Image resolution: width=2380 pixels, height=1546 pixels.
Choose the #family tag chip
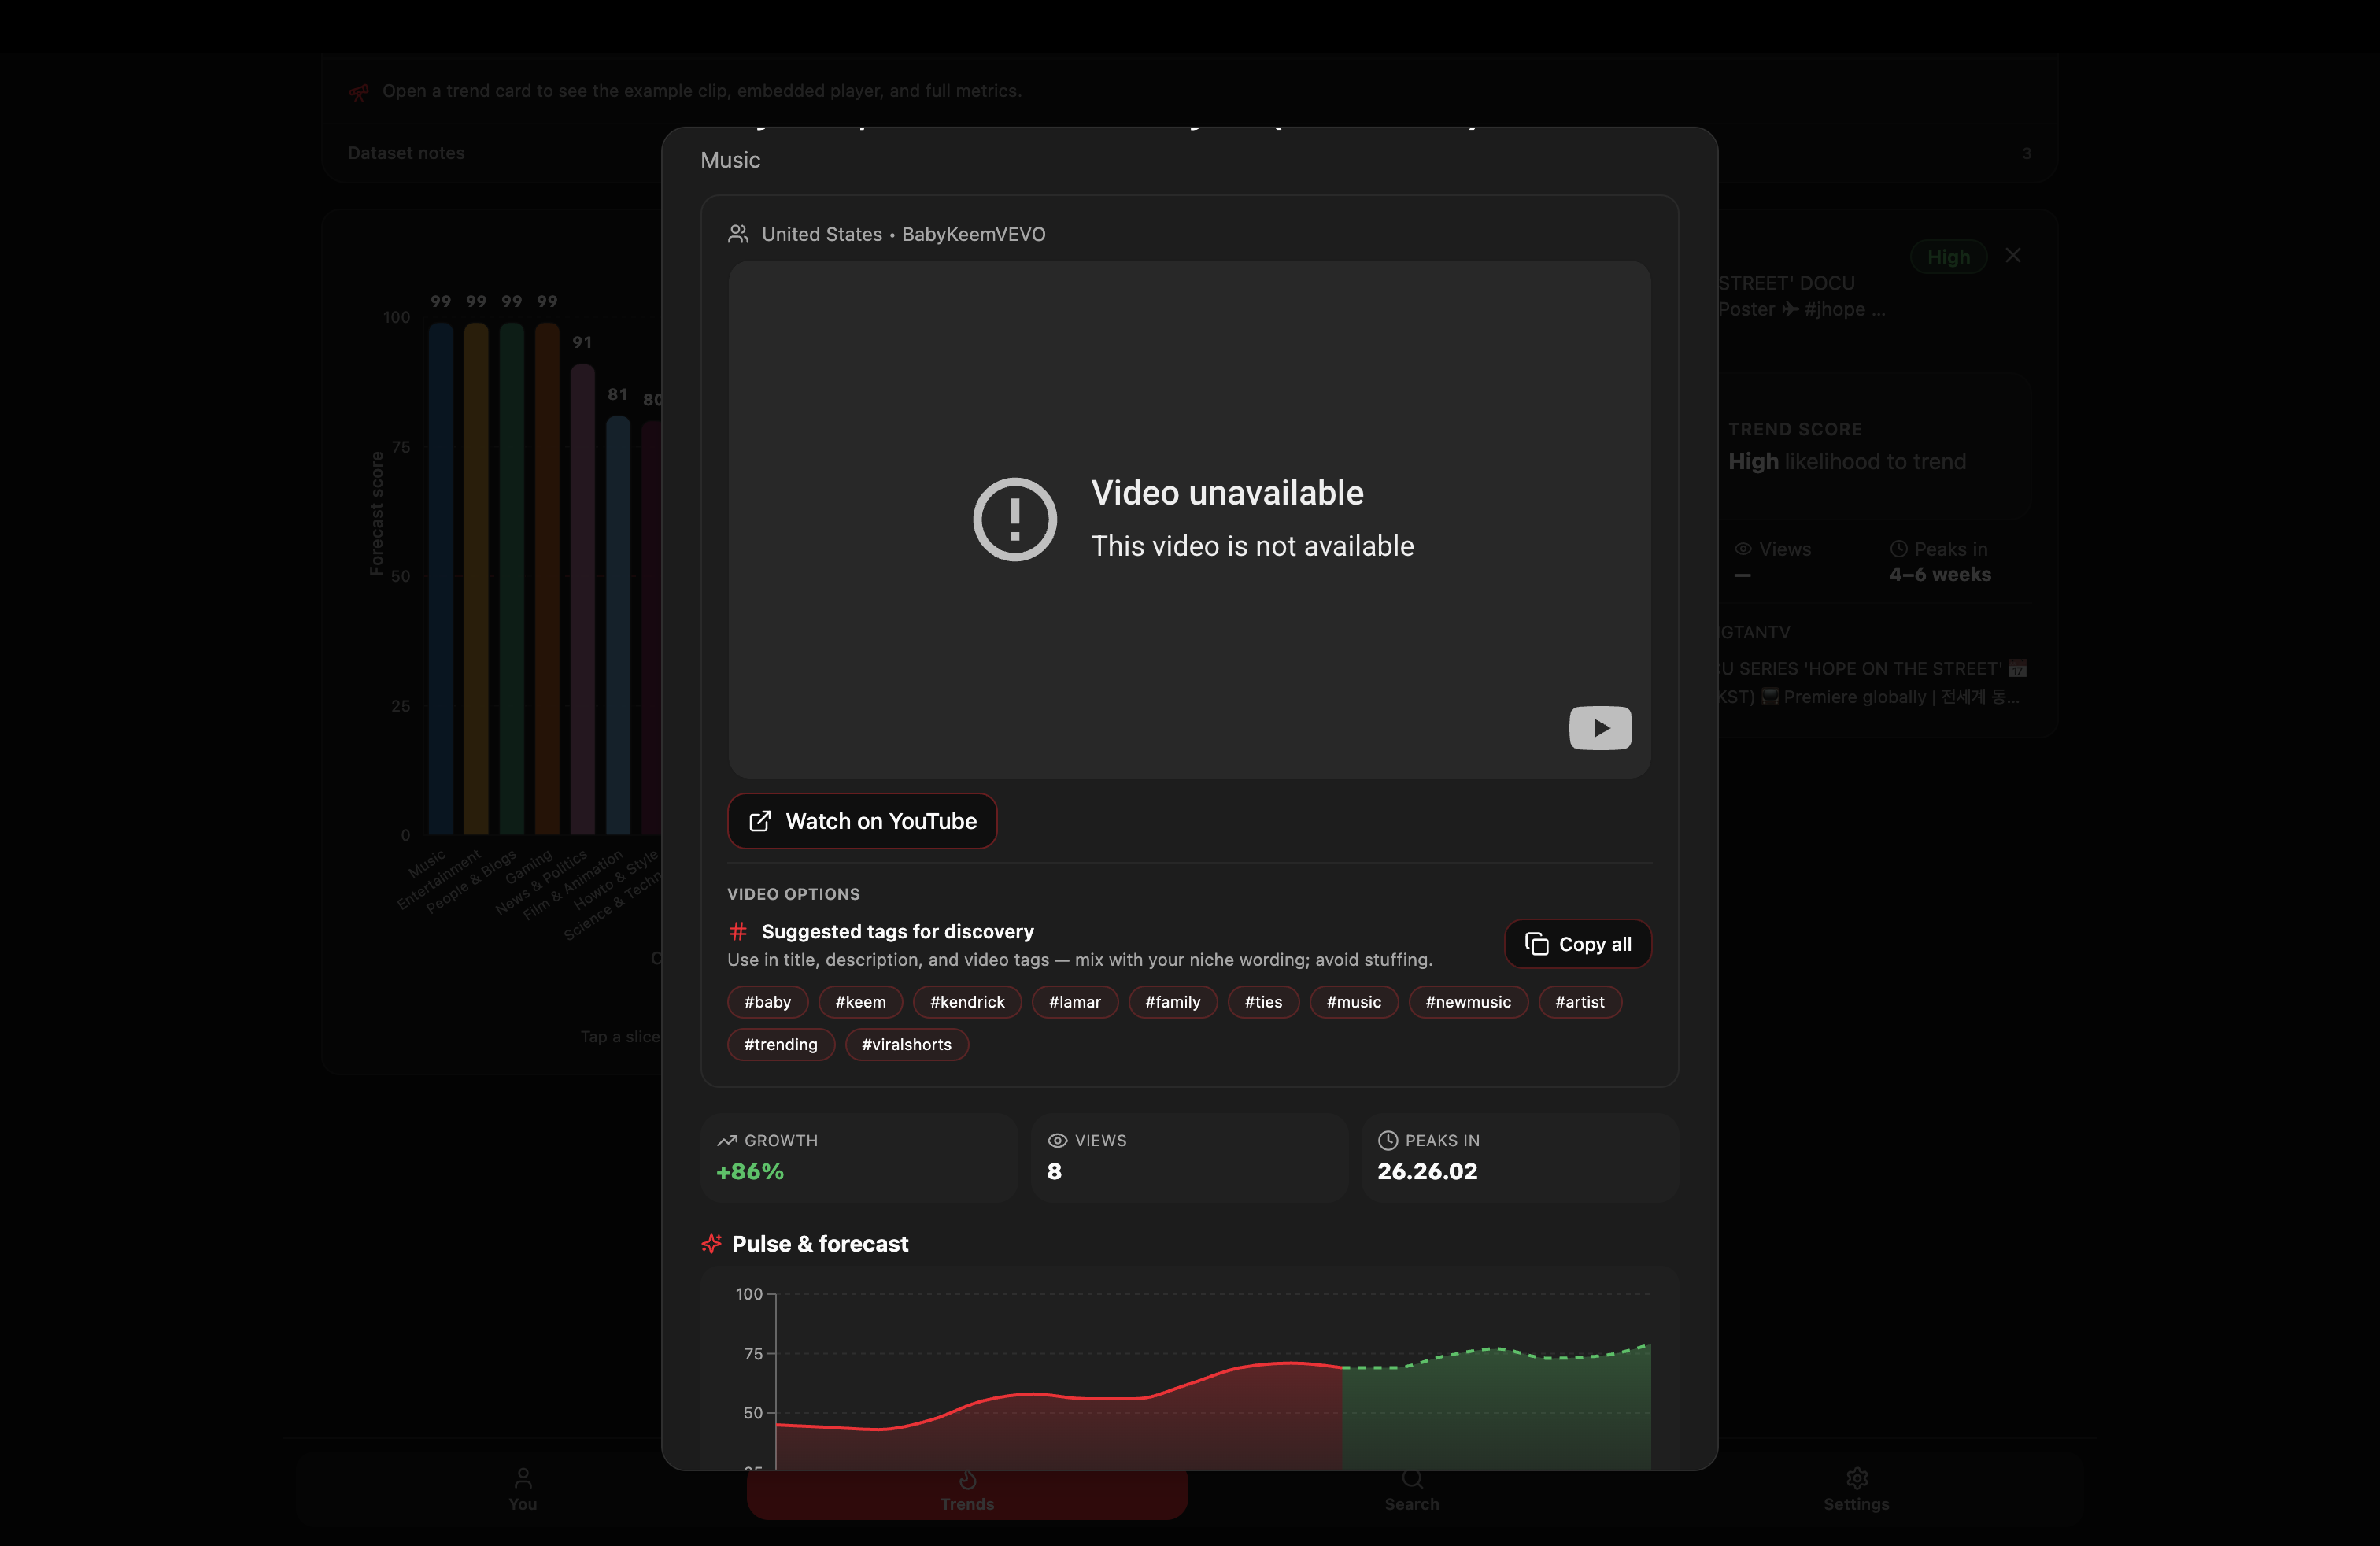[1172, 1002]
